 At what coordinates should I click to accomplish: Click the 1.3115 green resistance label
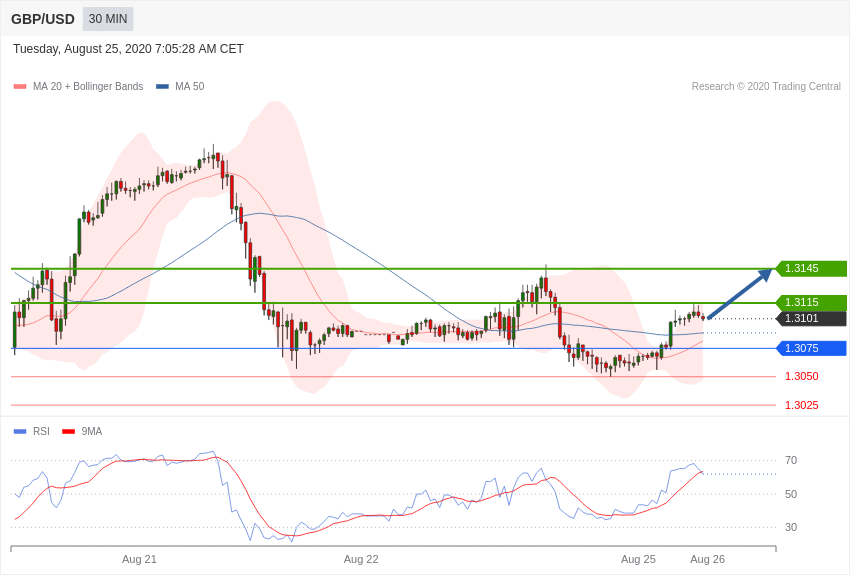click(810, 302)
